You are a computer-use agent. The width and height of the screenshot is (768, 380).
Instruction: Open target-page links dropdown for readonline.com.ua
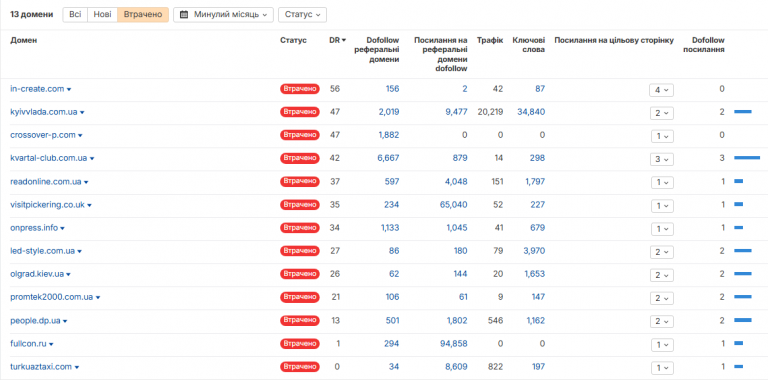point(662,182)
